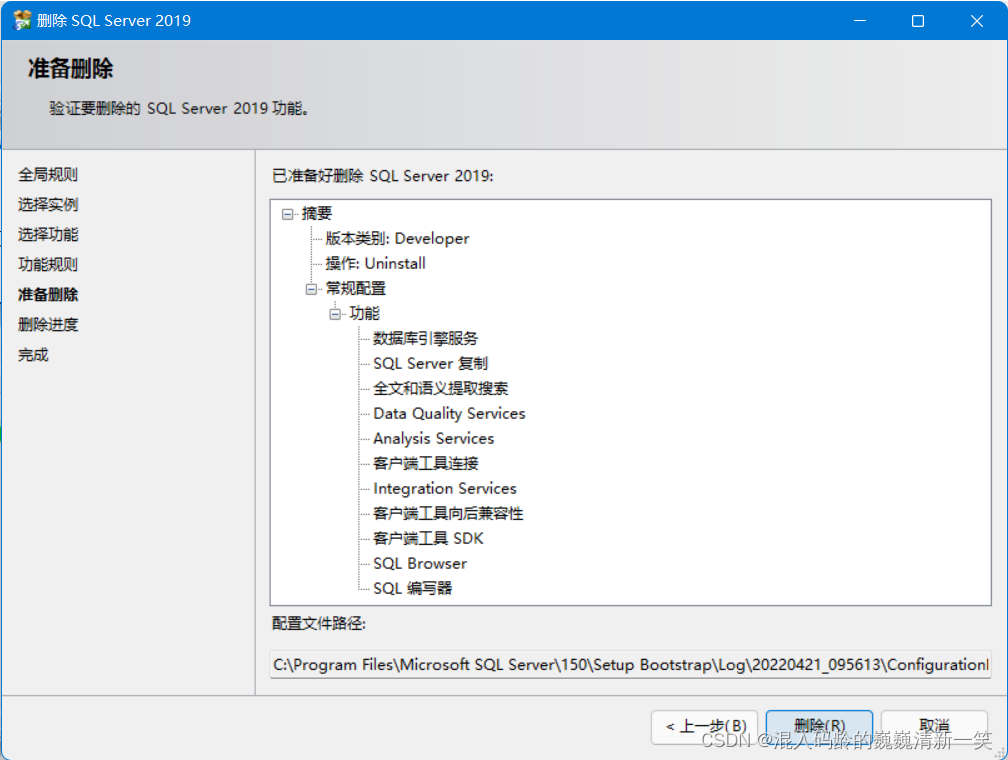This screenshot has width=1008, height=760.
Task: Select the 完成 step in sidebar
Action: point(33,354)
